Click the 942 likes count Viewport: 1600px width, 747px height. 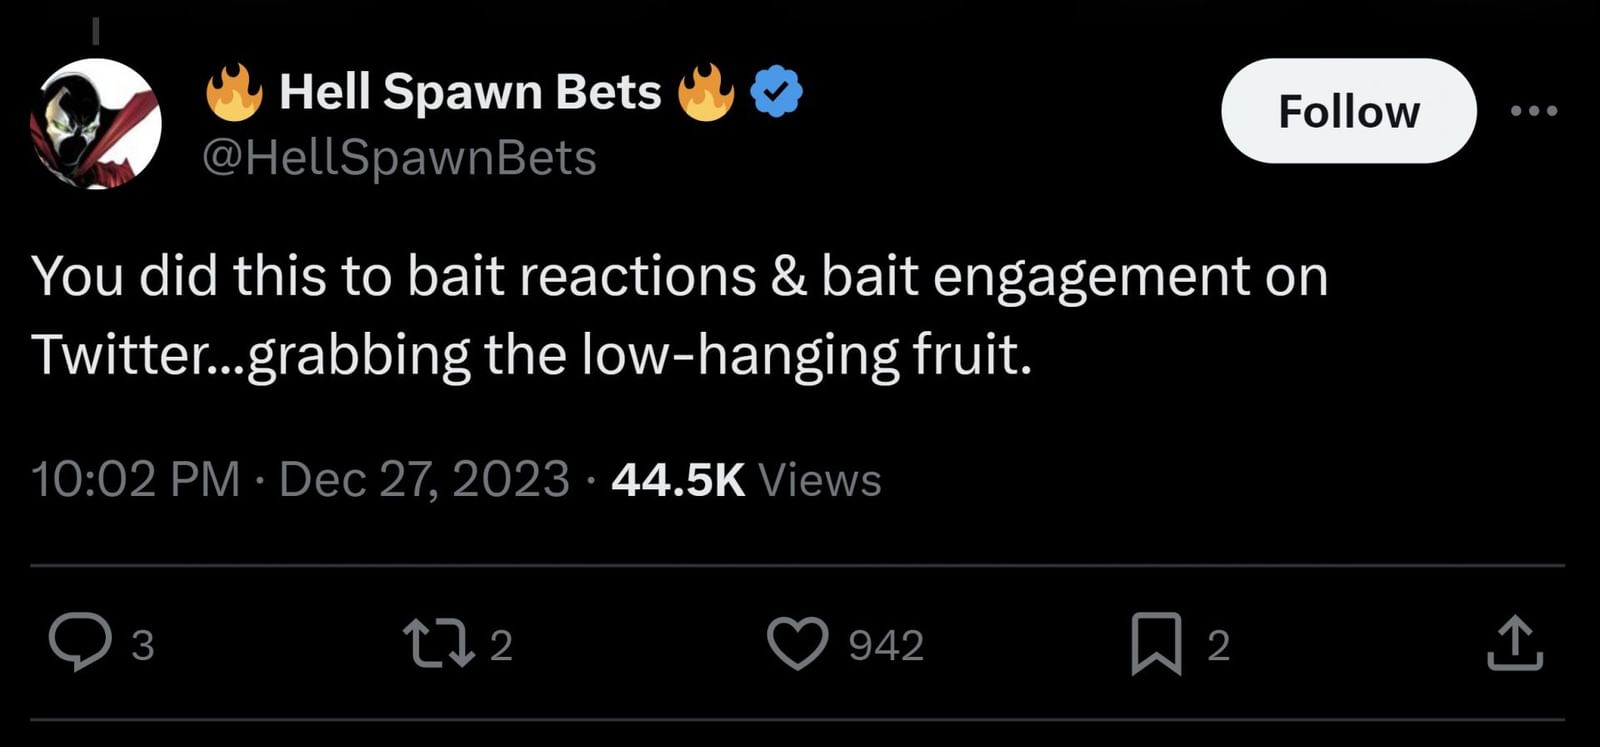coord(886,646)
